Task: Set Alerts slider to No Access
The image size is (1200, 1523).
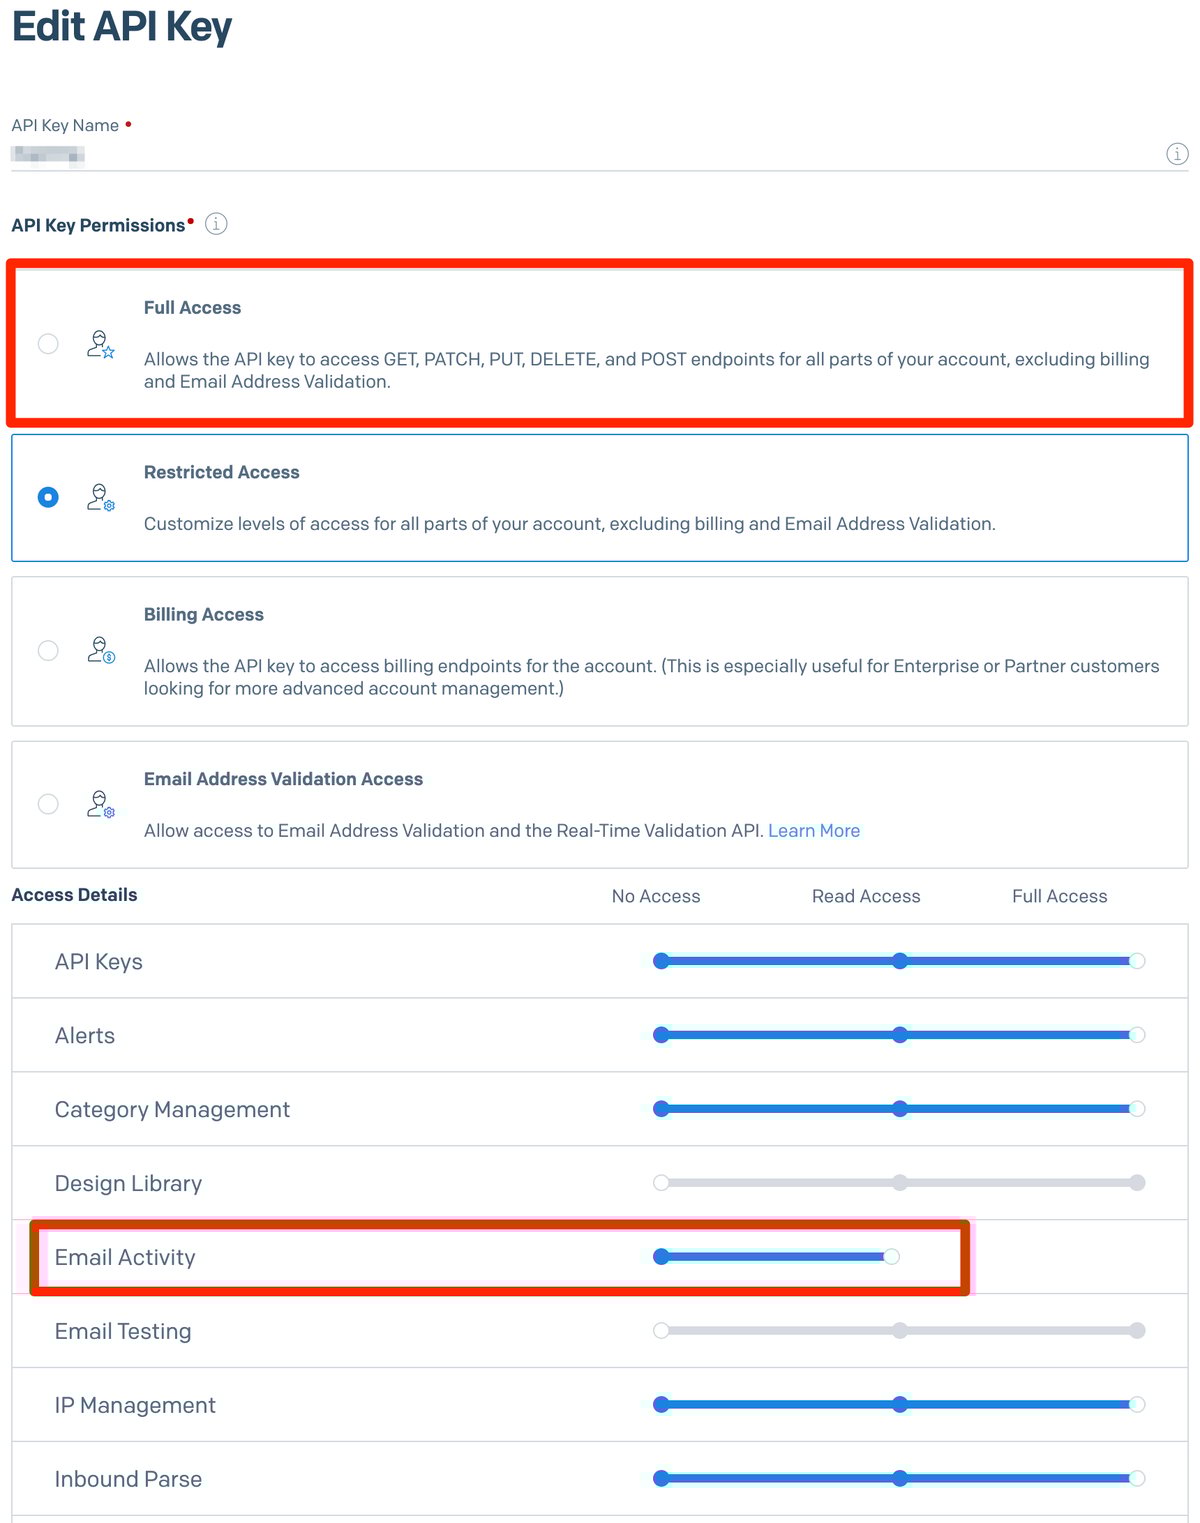Action: pos(660,1035)
